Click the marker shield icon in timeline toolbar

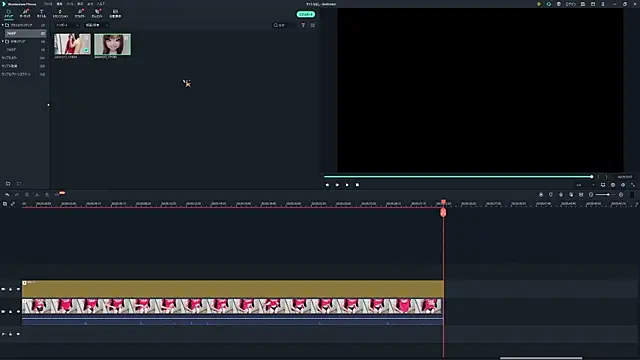click(x=551, y=195)
